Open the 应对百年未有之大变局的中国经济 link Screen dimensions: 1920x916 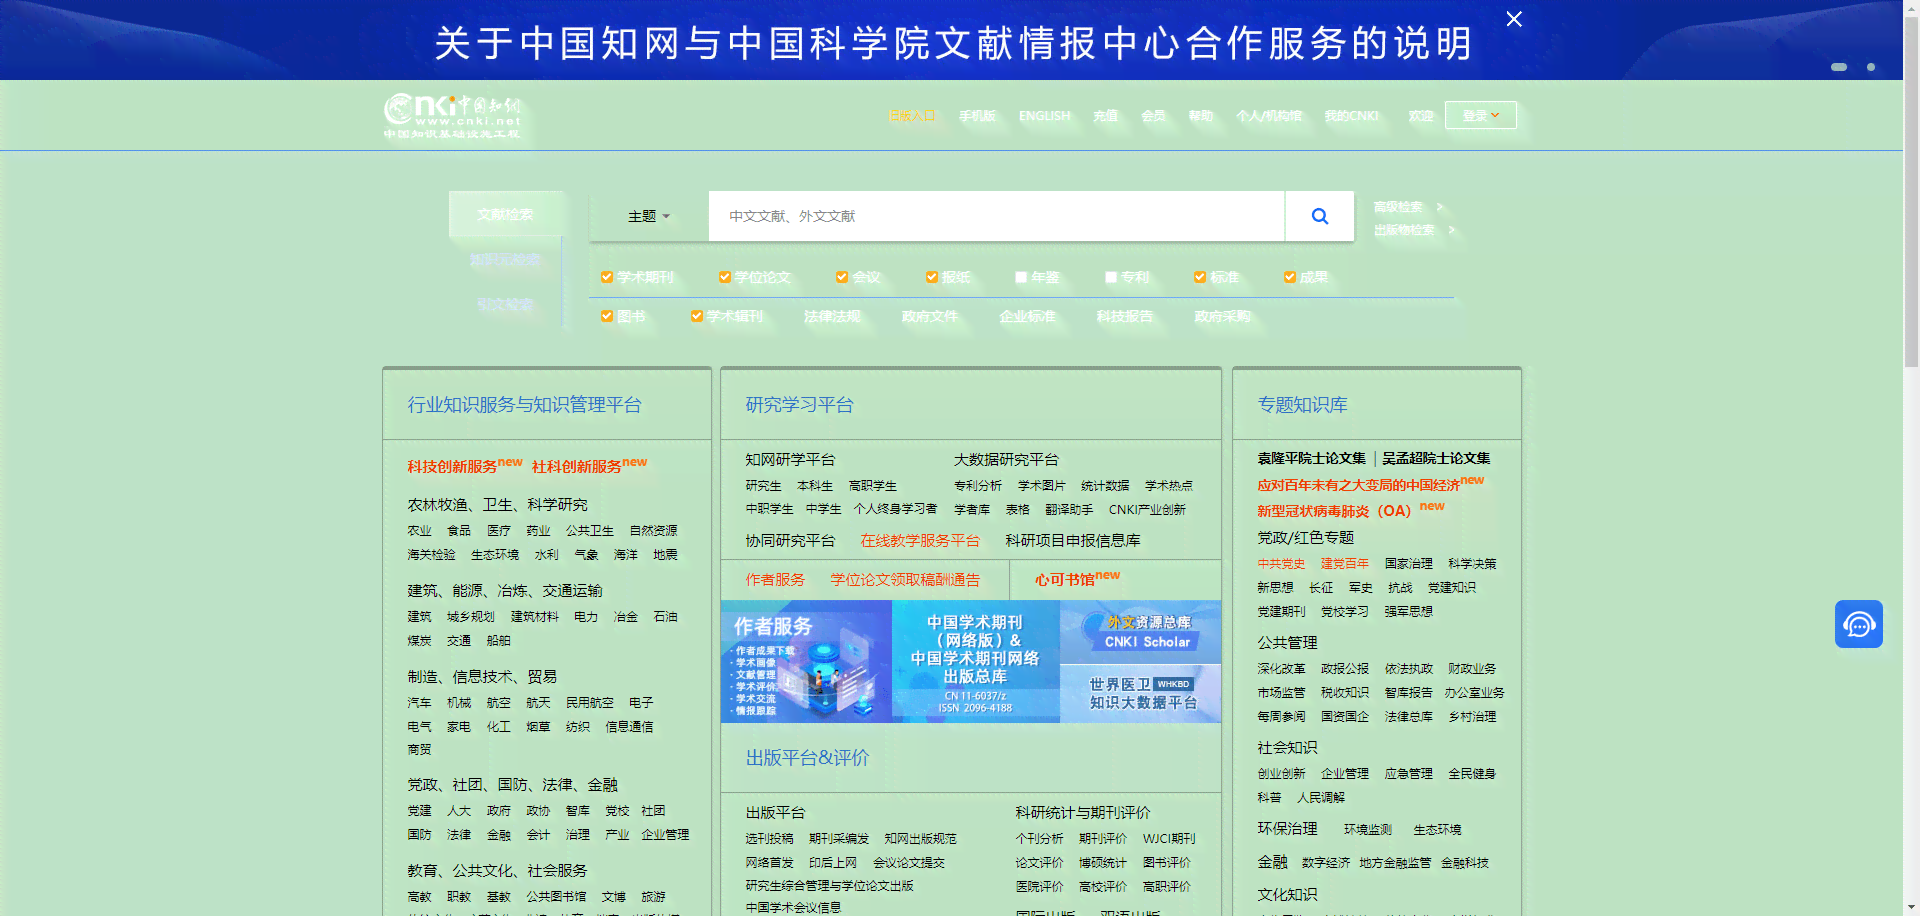1358,485
